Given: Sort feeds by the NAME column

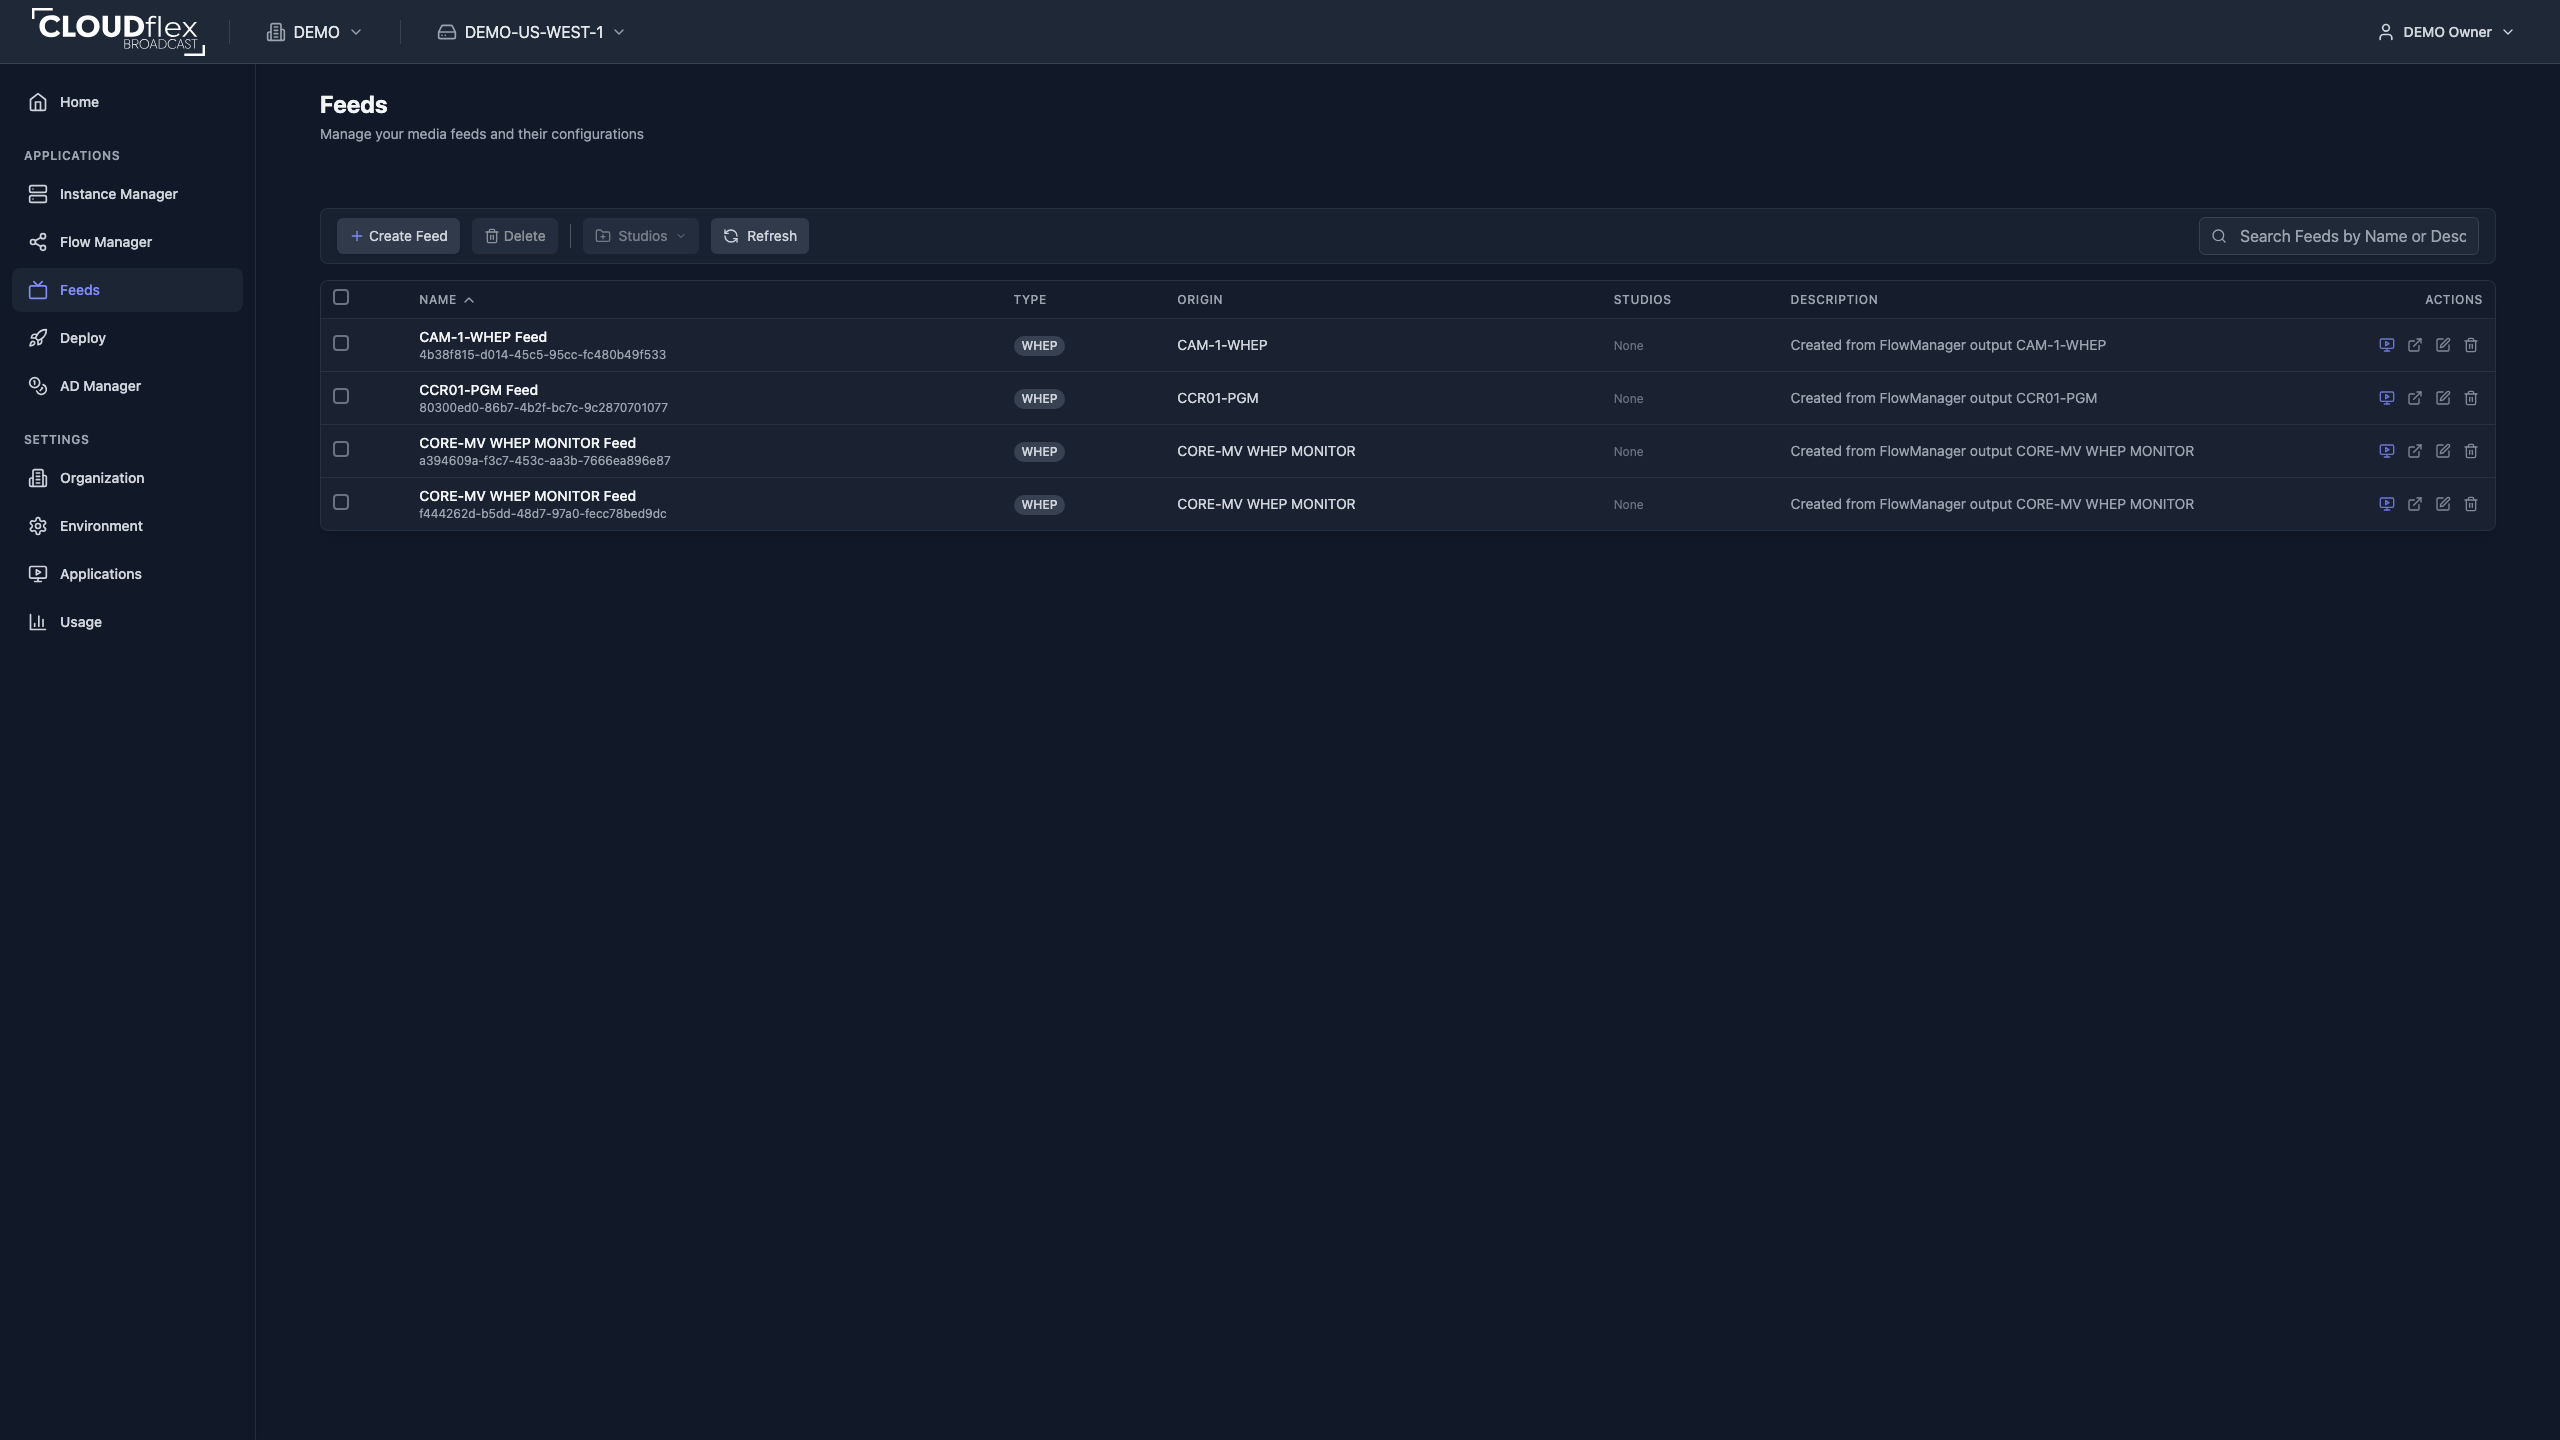Looking at the screenshot, I should 446,300.
